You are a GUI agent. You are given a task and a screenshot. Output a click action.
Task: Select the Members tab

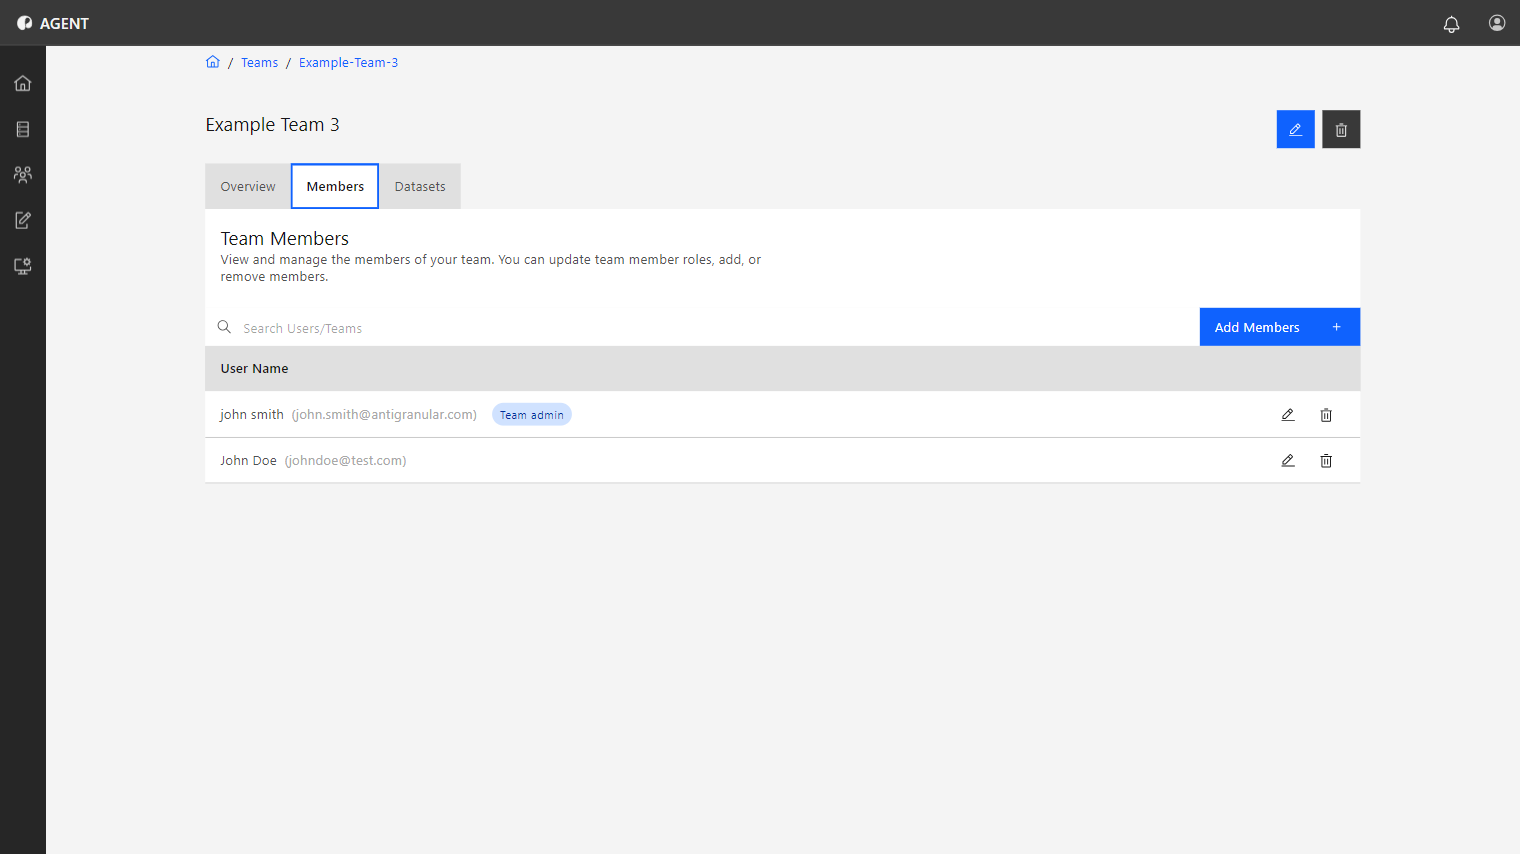coord(335,186)
